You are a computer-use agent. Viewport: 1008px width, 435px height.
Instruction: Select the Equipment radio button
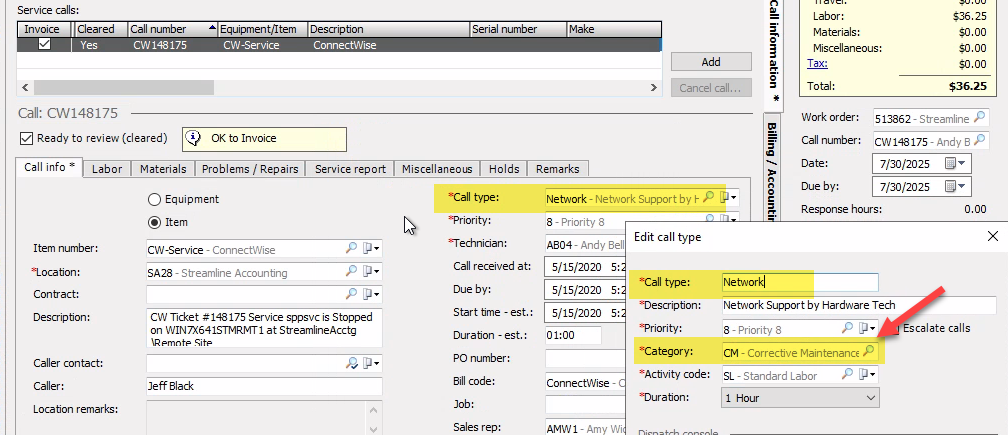click(154, 199)
